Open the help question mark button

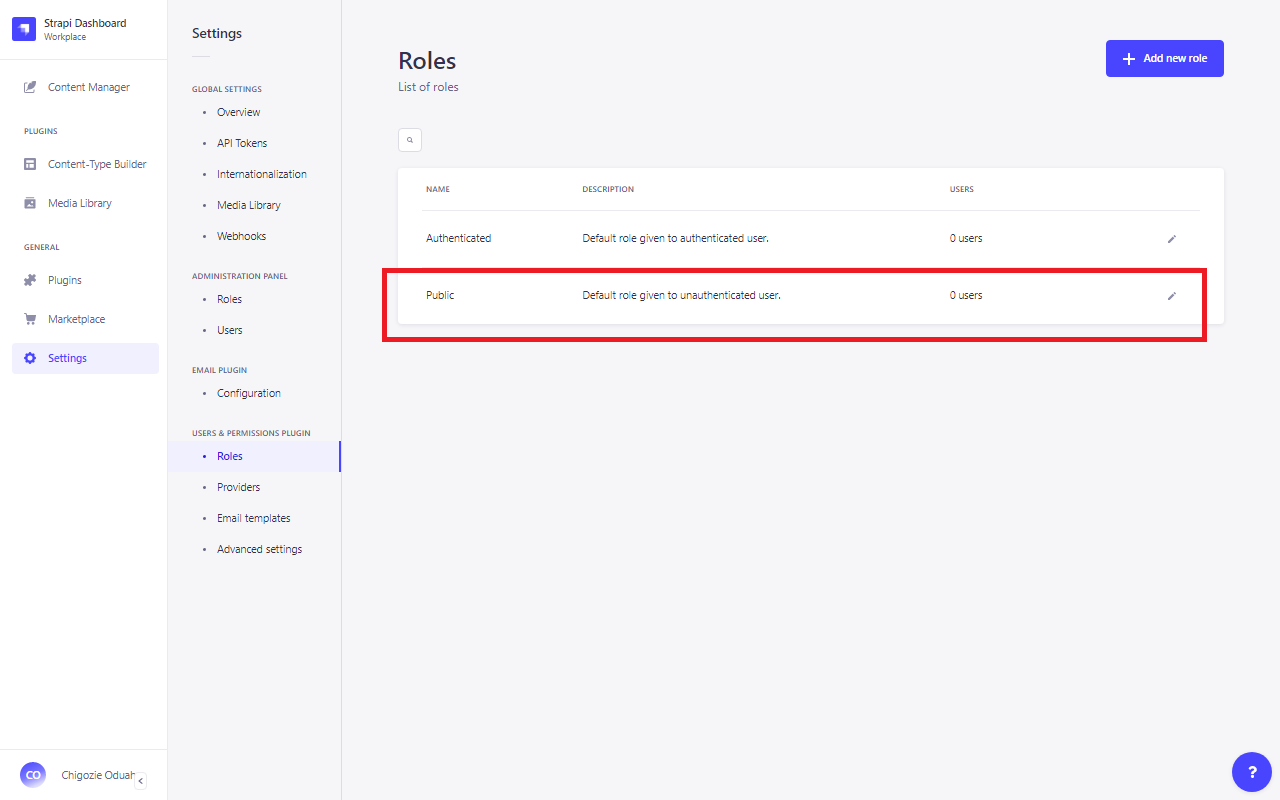[1252, 772]
